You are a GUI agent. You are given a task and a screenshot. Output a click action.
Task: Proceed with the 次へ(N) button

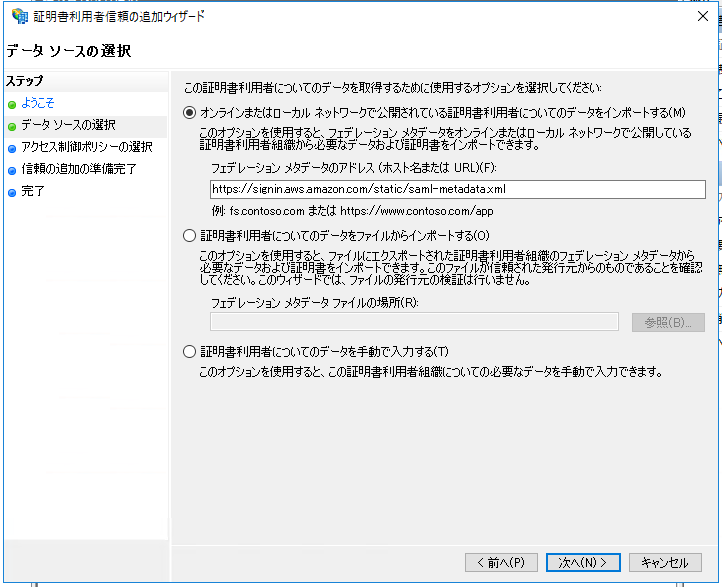(x=583, y=563)
